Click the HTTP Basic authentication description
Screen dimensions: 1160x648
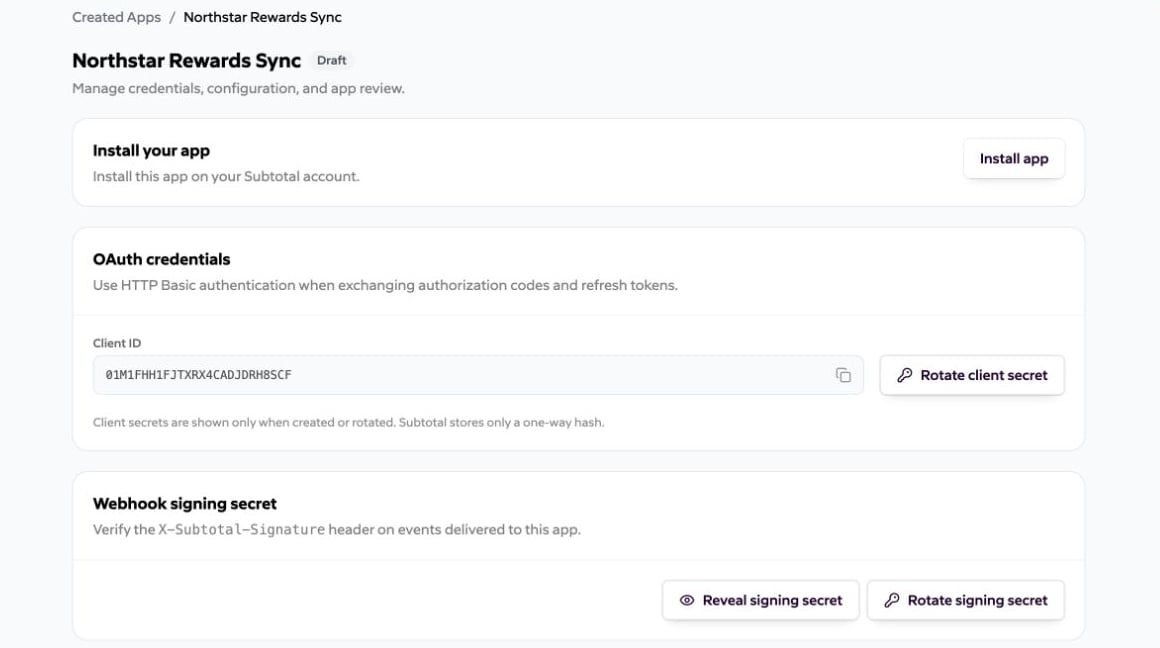pos(385,286)
